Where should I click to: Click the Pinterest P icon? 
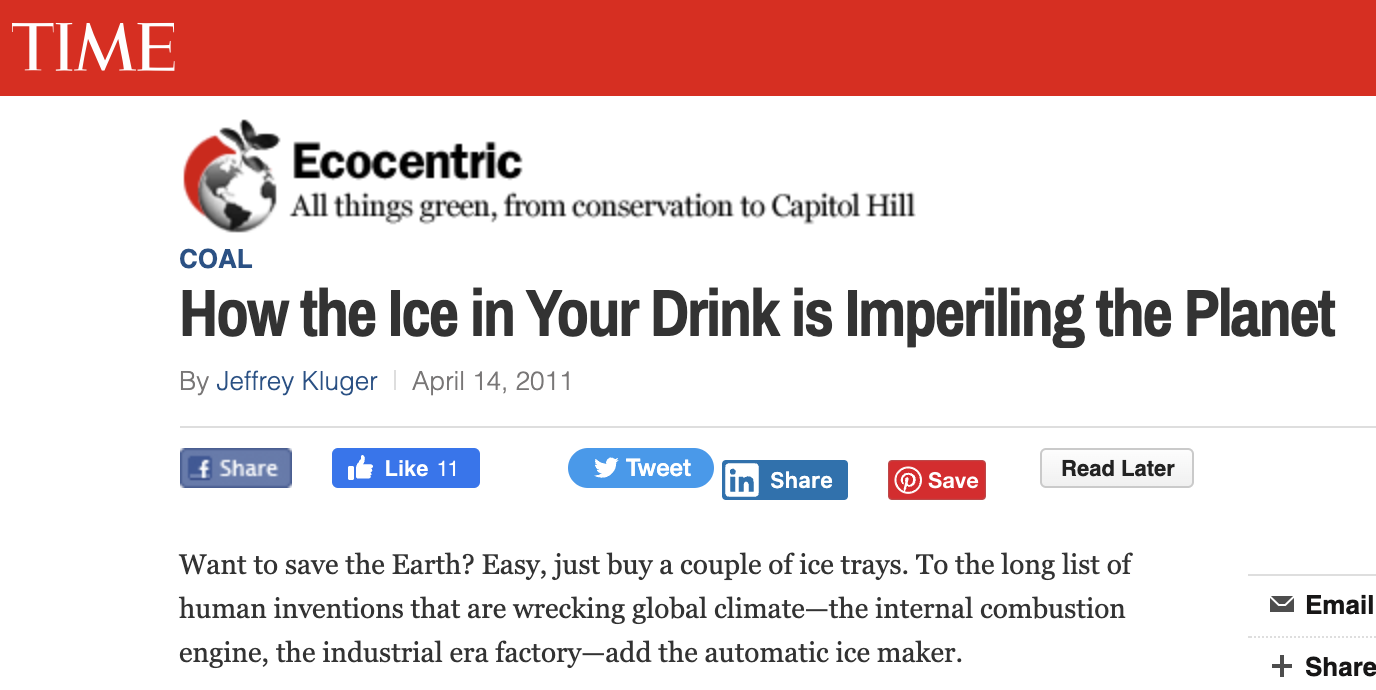(x=907, y=481)
